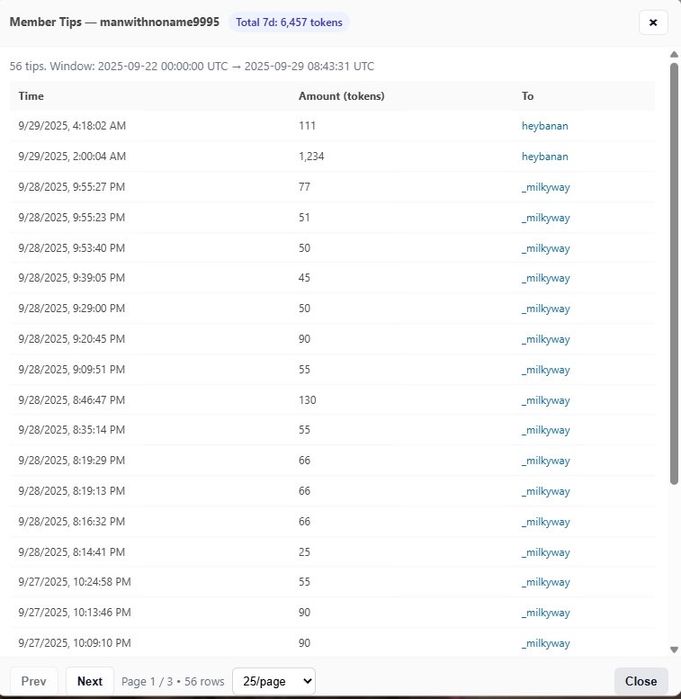Image resolution: width=681 pixels, height=699 pixels.
Task: Click the Page 1 / 3 • 56 rows text
Action: (x=173, y=681)
